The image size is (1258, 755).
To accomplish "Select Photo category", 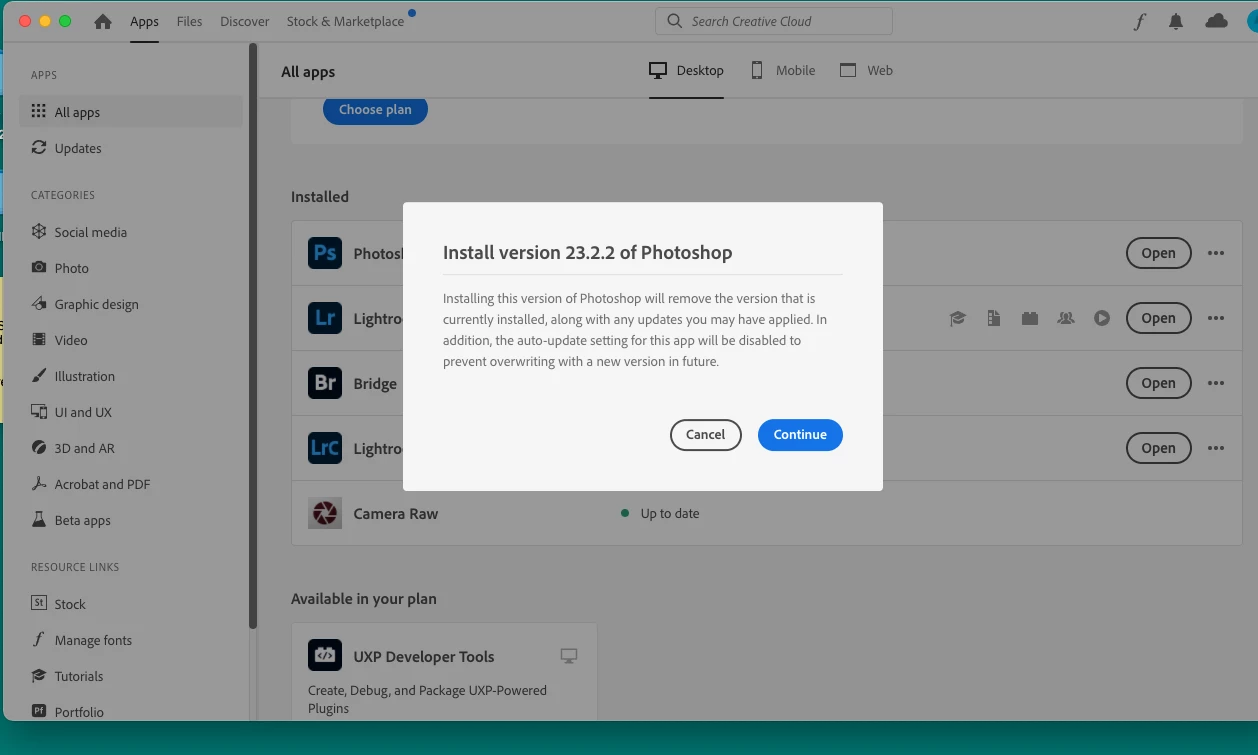I will [131, 268].
